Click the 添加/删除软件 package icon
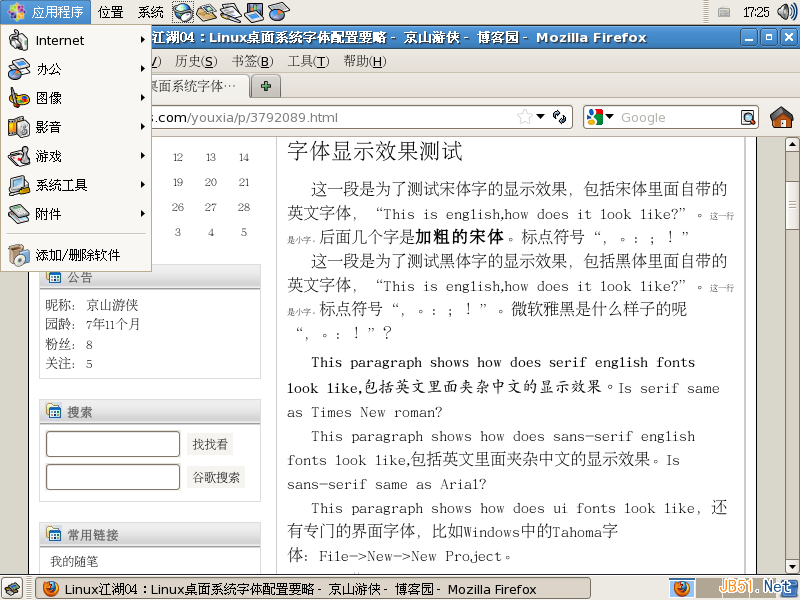The image size is (800, 600). click(19, 255)
